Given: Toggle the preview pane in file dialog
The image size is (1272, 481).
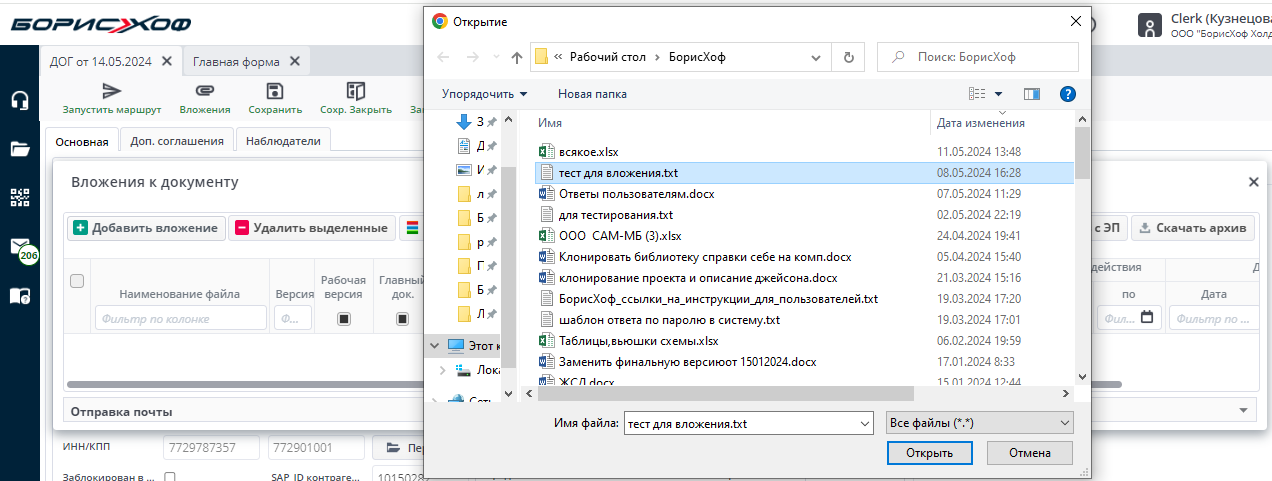Looking at the screenshot, I should (x=1033, y=94).
